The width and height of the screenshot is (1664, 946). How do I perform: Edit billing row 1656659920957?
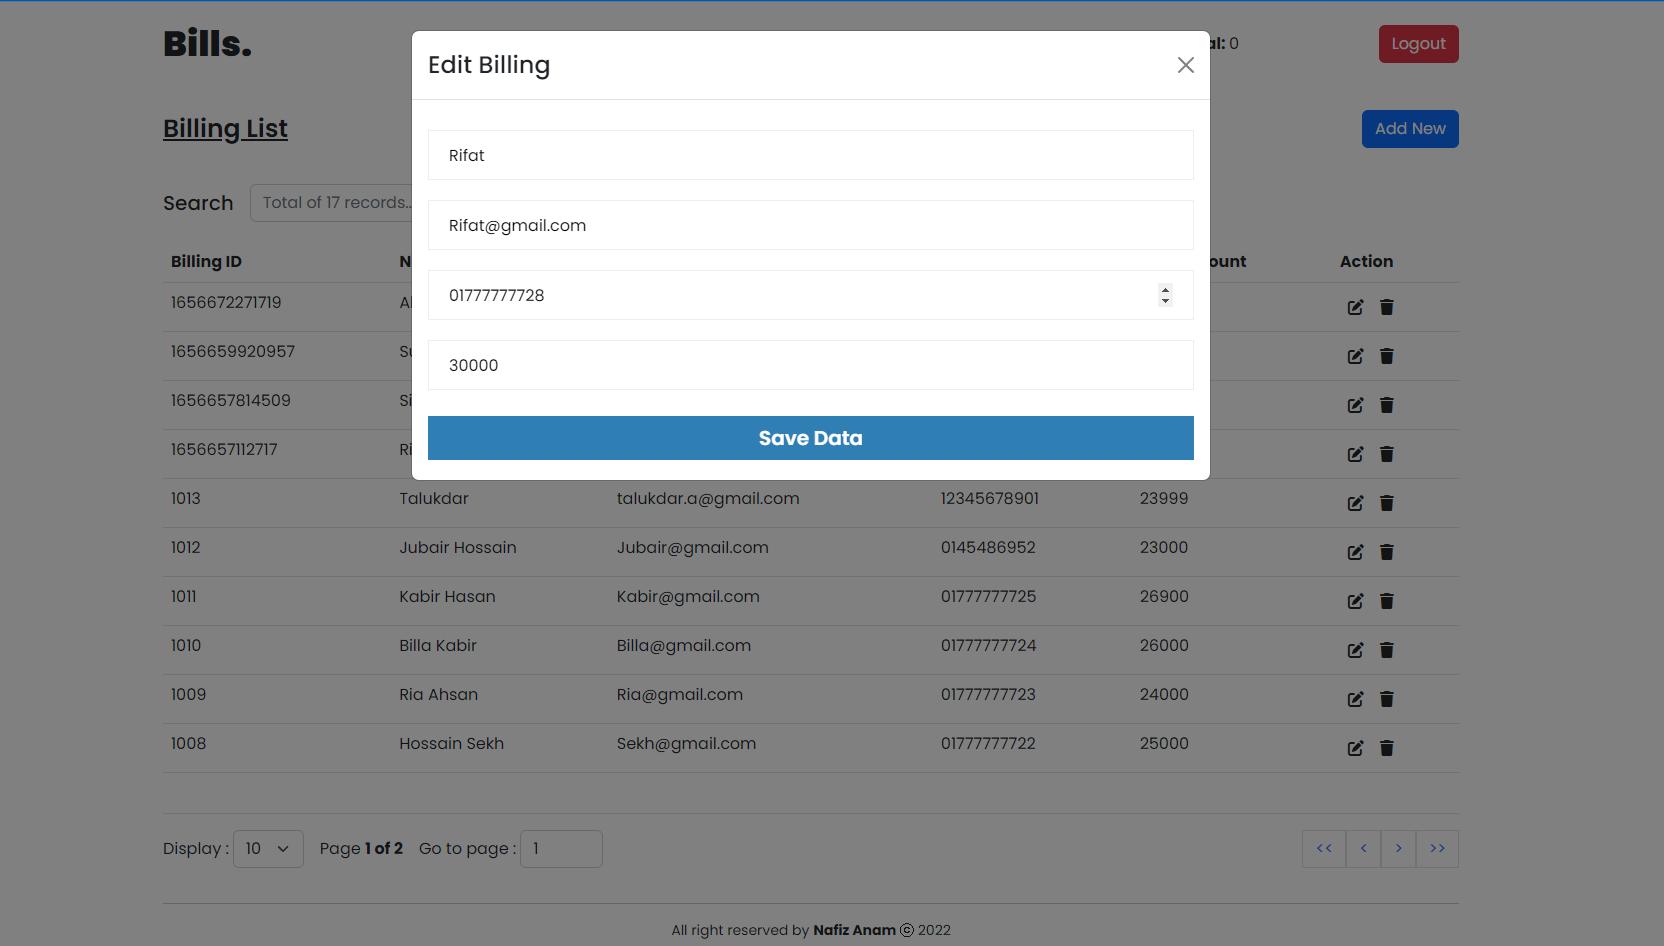pos(1355,356)
